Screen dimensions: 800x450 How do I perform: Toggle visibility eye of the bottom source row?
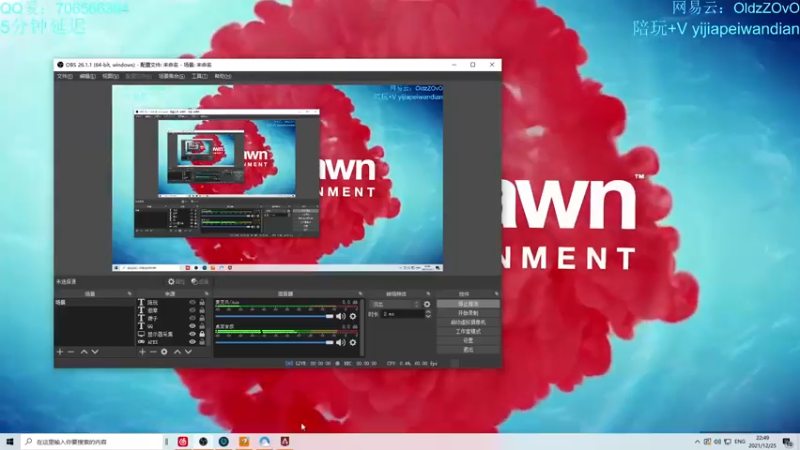point(192,342)
